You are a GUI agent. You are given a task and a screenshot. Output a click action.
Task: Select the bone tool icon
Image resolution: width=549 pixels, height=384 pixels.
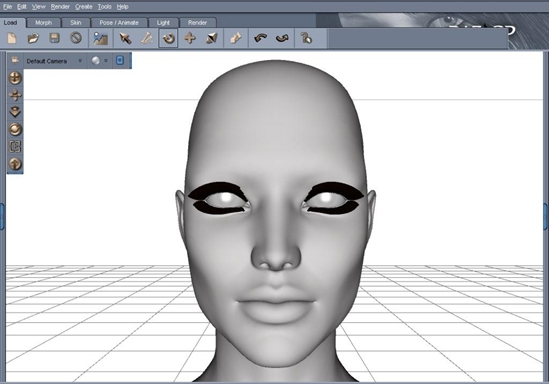(x=147, y=38)
